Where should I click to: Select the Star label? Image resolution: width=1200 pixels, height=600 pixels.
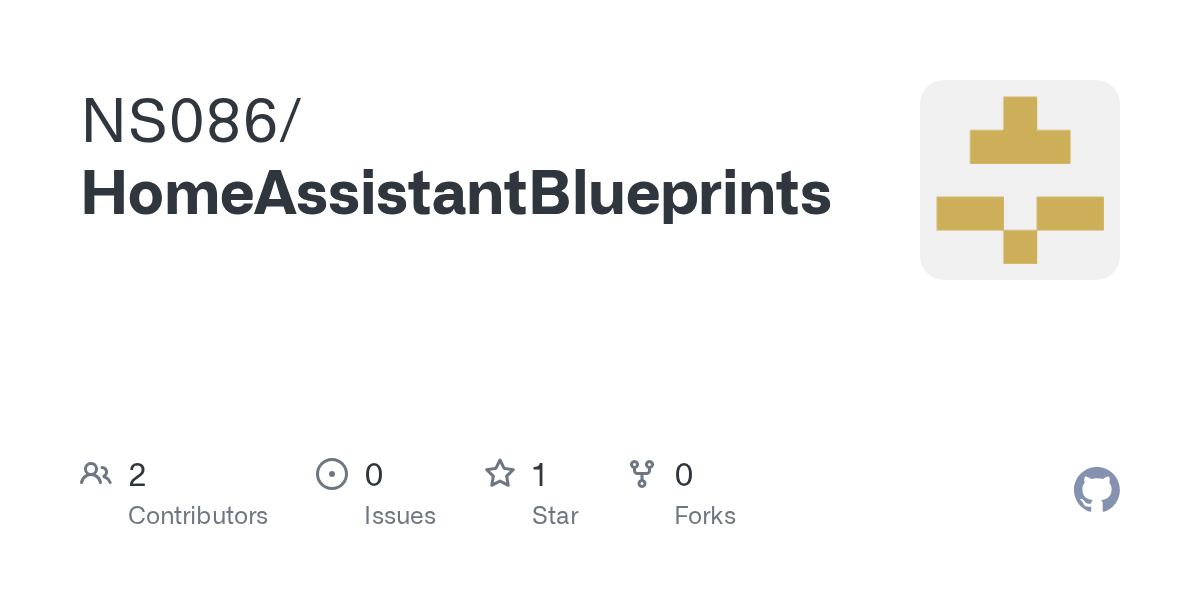coord(555,516)
